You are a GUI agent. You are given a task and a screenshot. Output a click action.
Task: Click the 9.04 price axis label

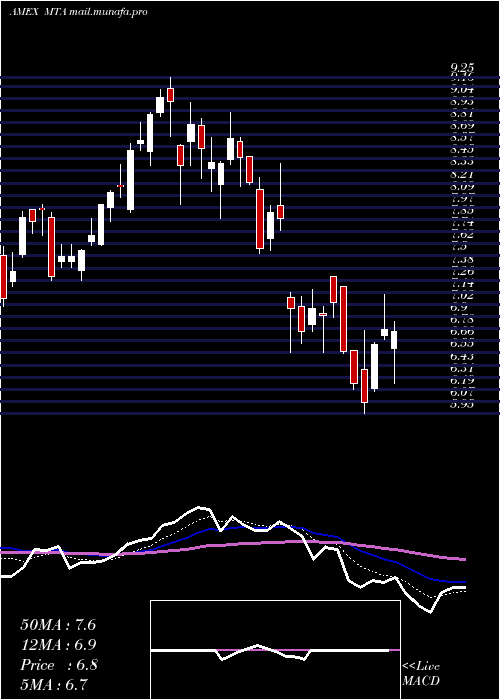(x=462, y=90)
